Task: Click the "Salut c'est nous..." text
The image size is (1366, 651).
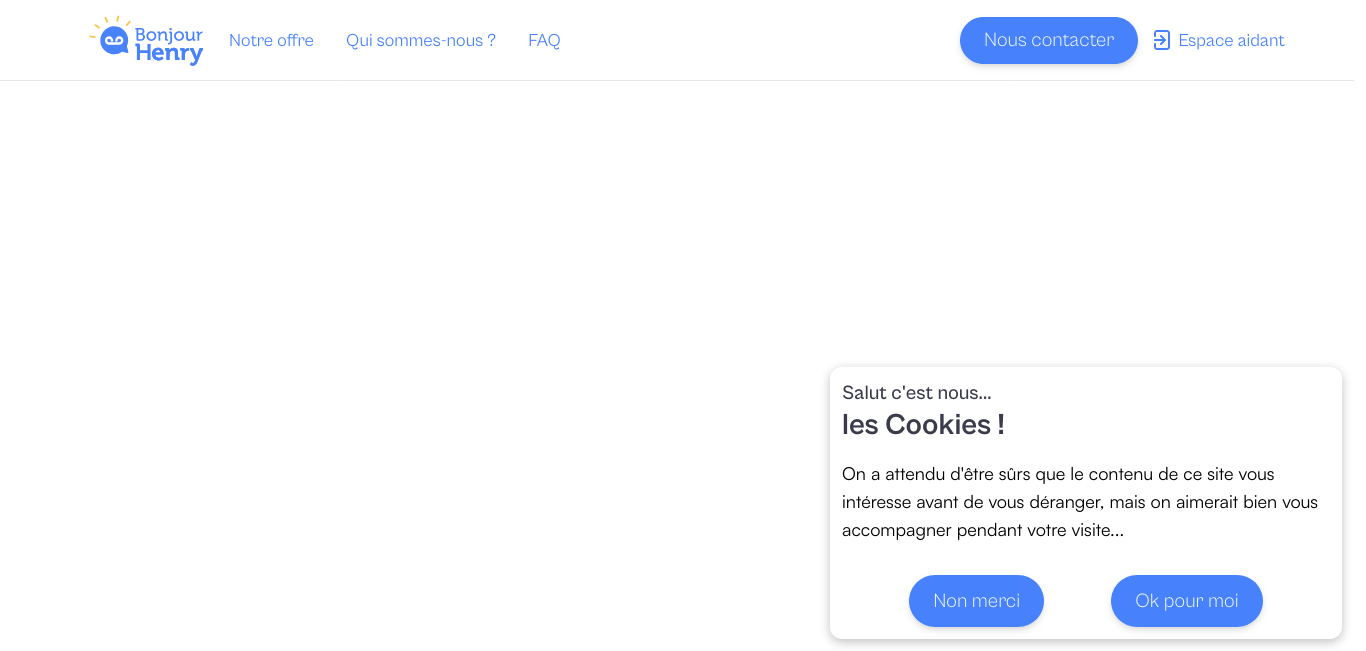Action: (x=916, y=393)
